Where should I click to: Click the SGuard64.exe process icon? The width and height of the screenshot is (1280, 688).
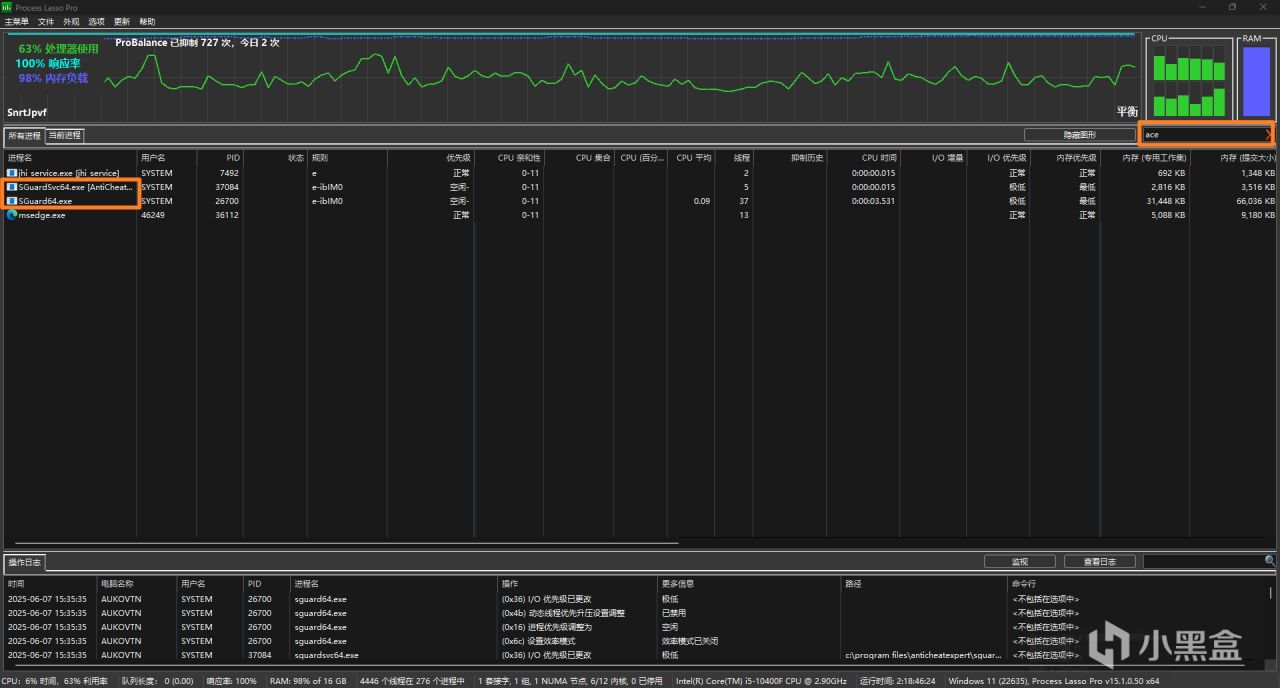pos(12,201)
